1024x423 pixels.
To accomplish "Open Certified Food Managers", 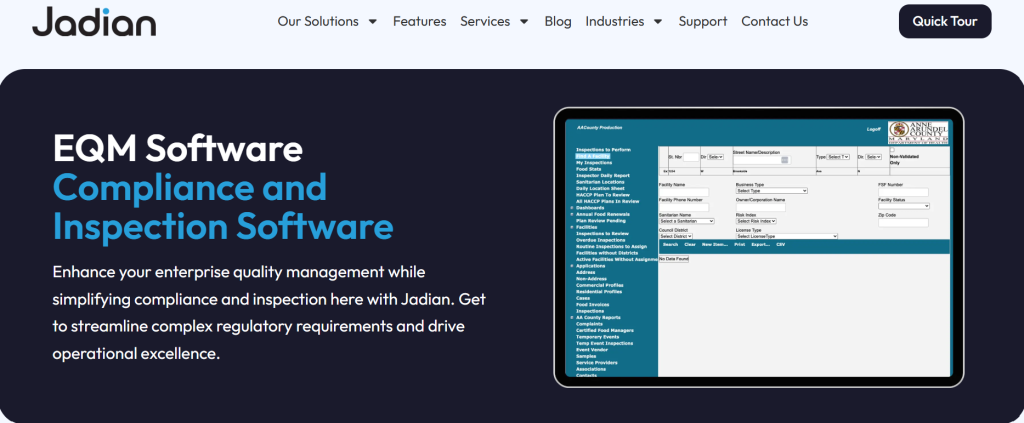I will pos(605,330).
